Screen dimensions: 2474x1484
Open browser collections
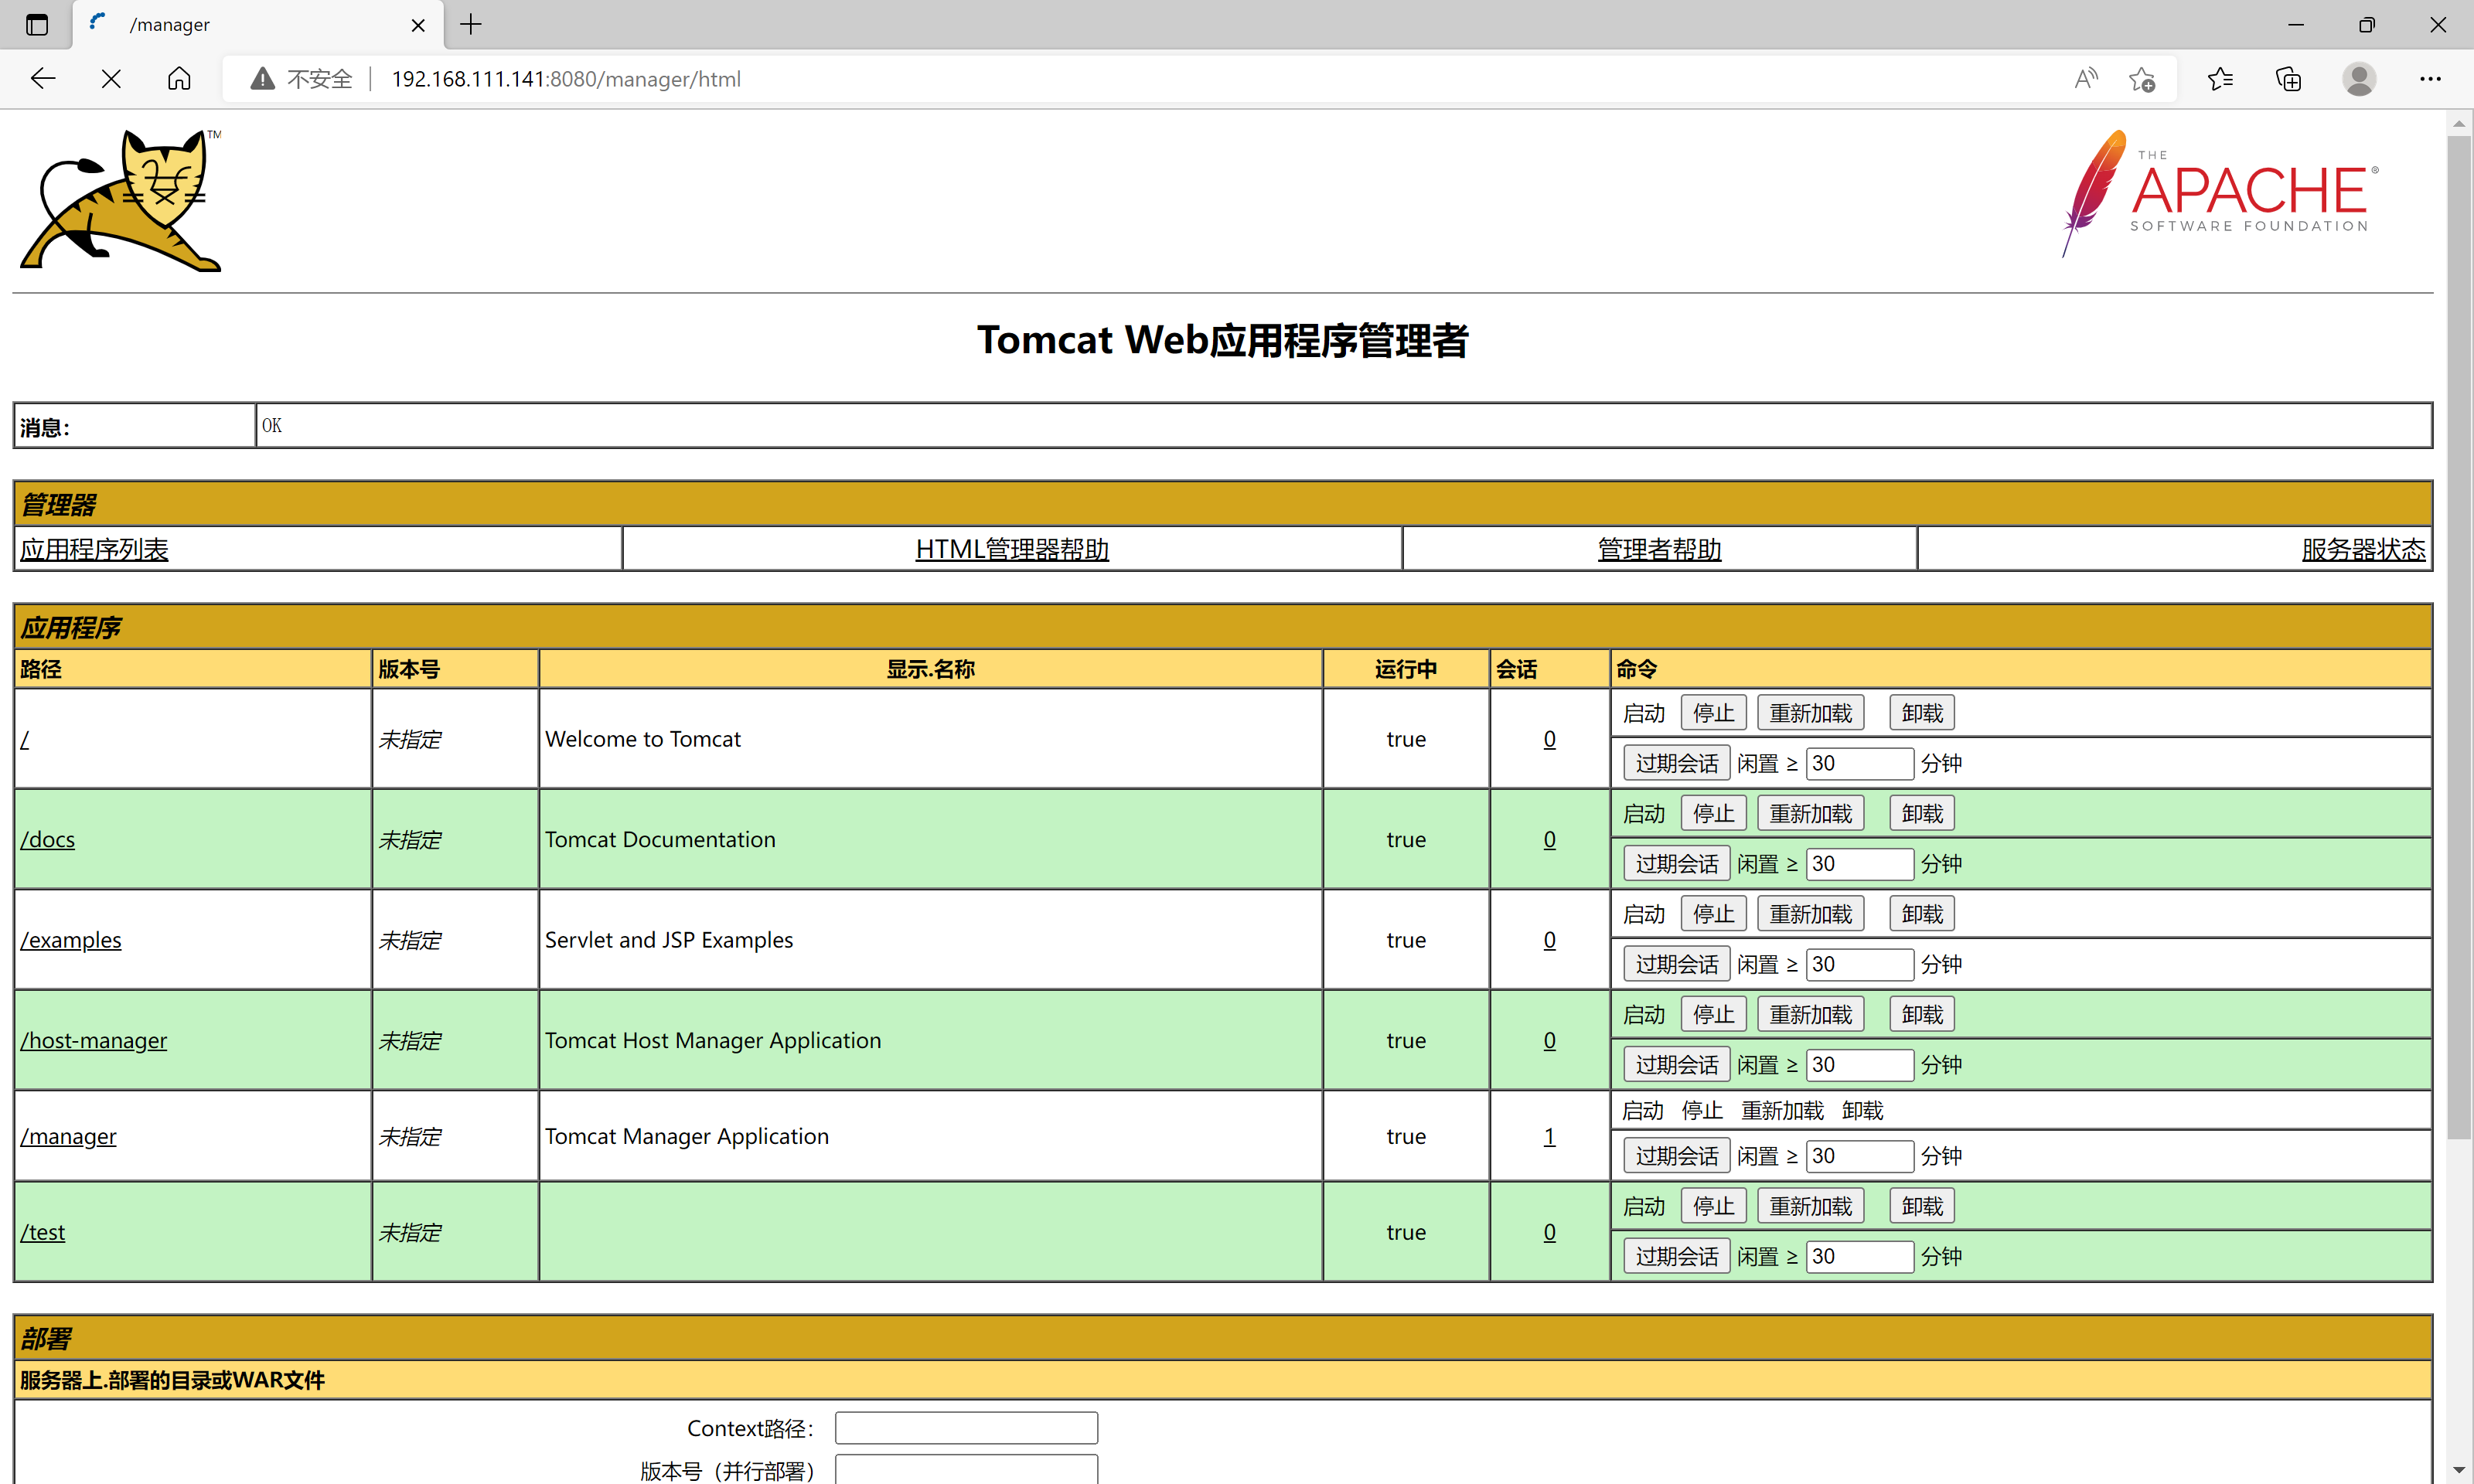[x=2288, y=79]
